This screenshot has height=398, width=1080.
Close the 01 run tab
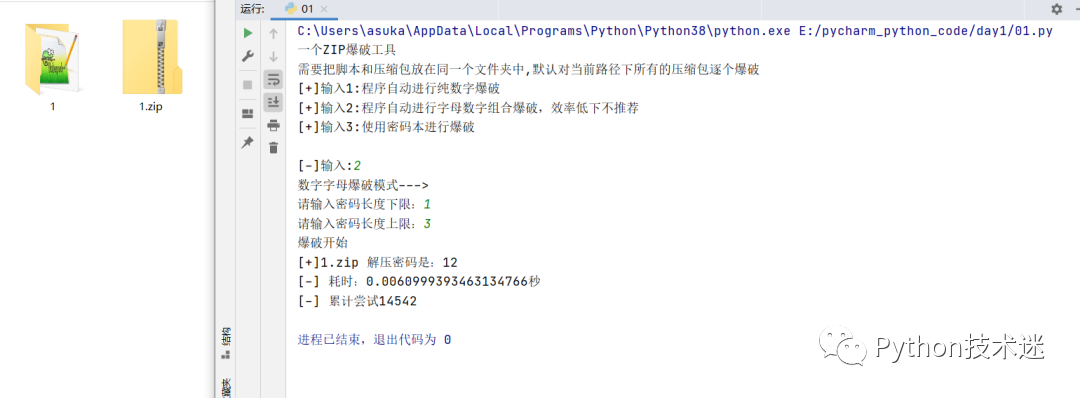point(324,9)
